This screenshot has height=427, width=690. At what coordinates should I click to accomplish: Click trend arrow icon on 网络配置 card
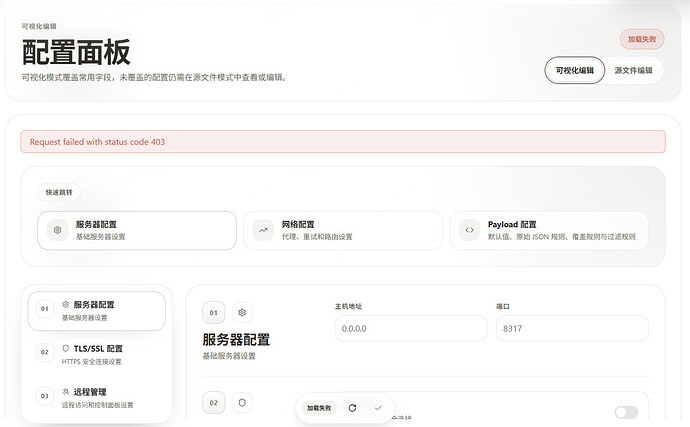coord(263,230)
